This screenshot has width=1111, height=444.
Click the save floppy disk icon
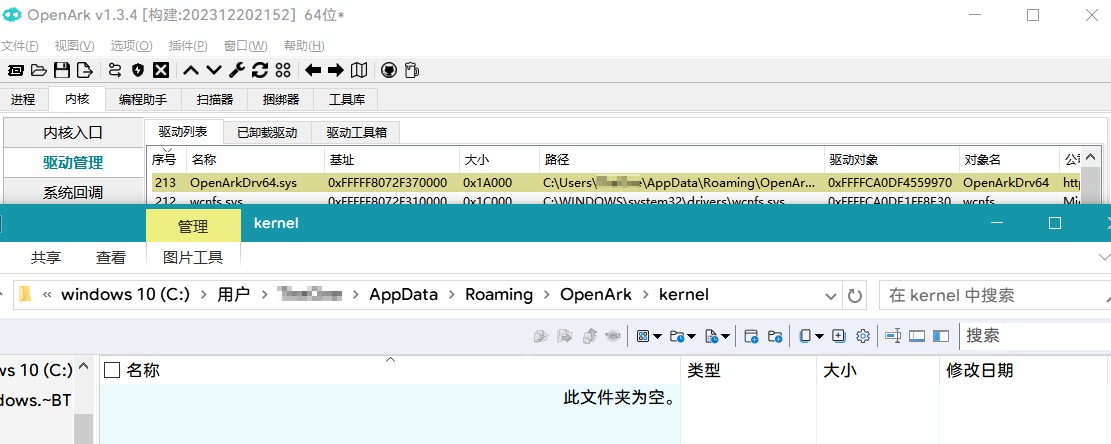pyautogui.click(x=62, y=70)
